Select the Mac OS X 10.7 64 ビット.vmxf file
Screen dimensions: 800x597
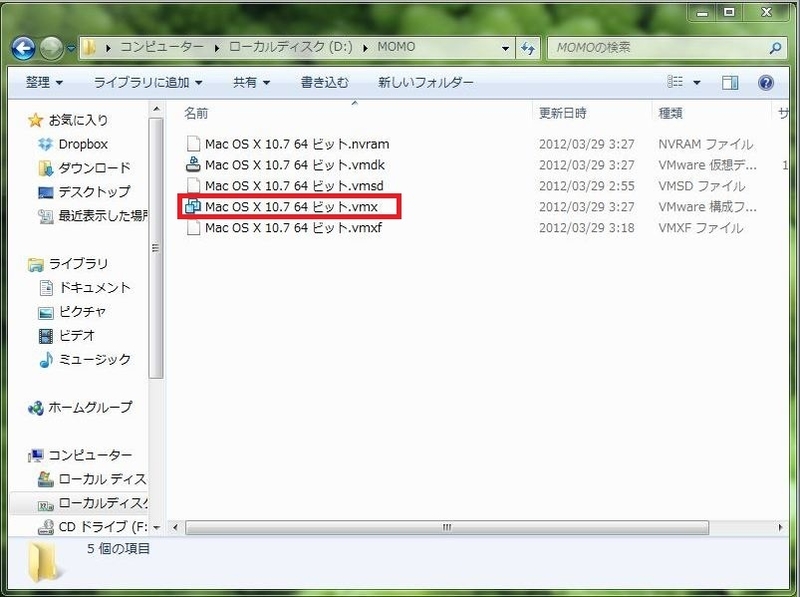tap(293, 228)
